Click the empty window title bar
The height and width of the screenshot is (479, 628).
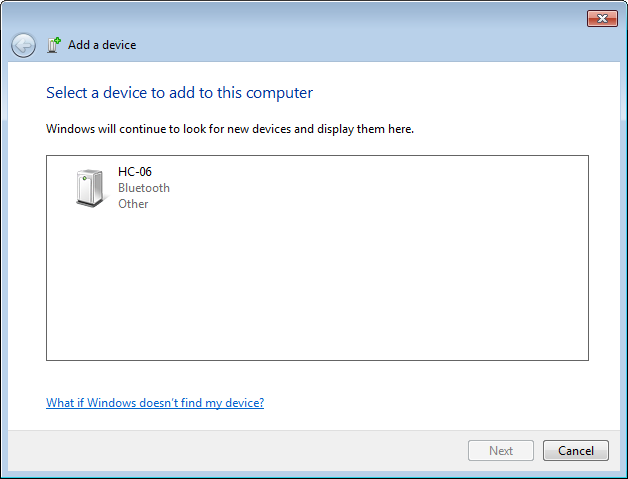300,16
